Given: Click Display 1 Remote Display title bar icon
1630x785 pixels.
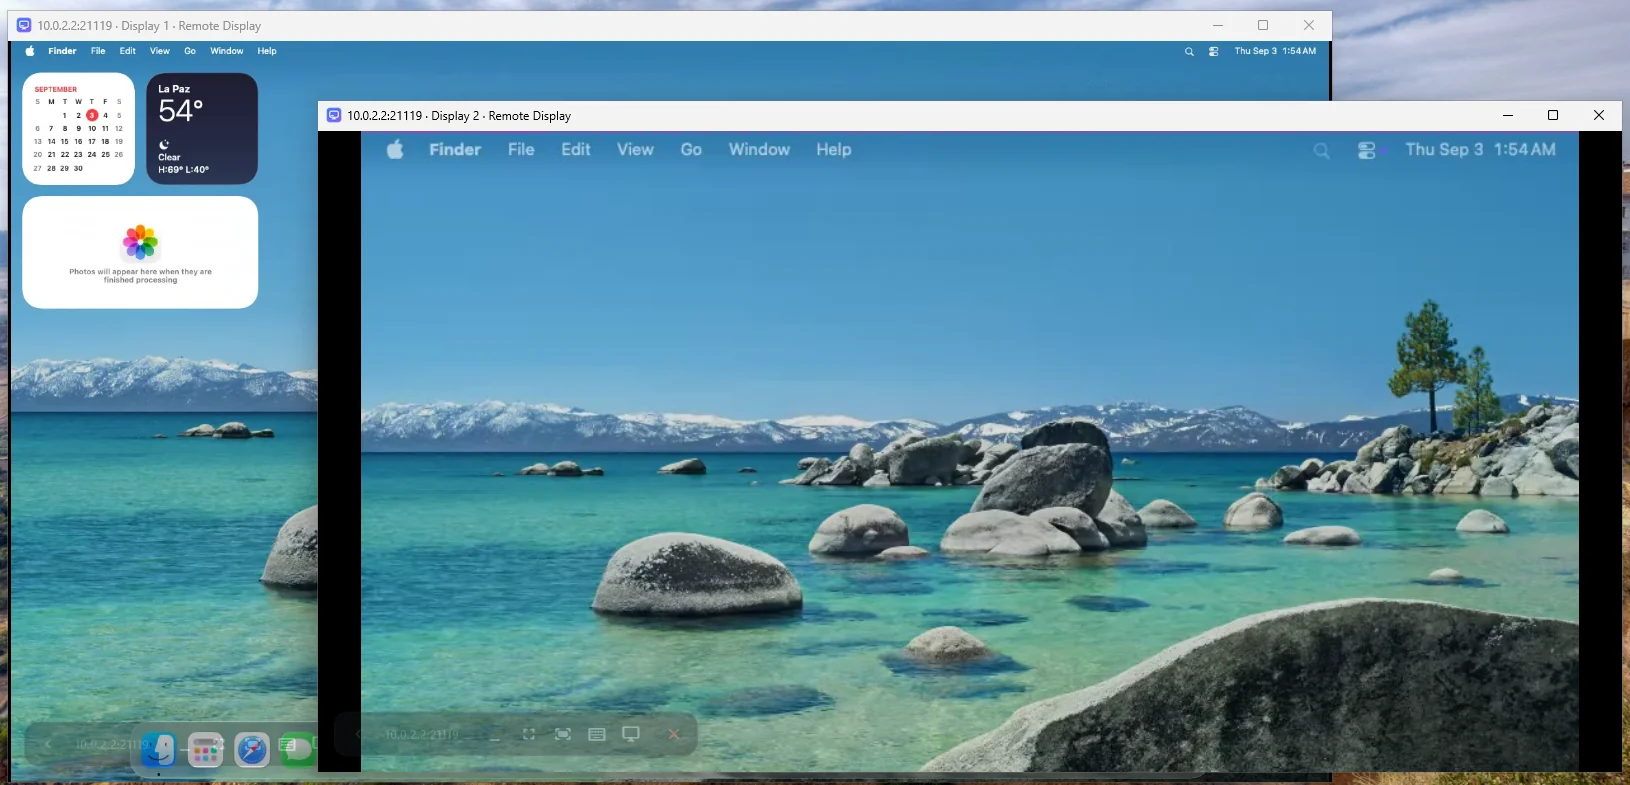Looking at the screenshot, I should [24, 25].
